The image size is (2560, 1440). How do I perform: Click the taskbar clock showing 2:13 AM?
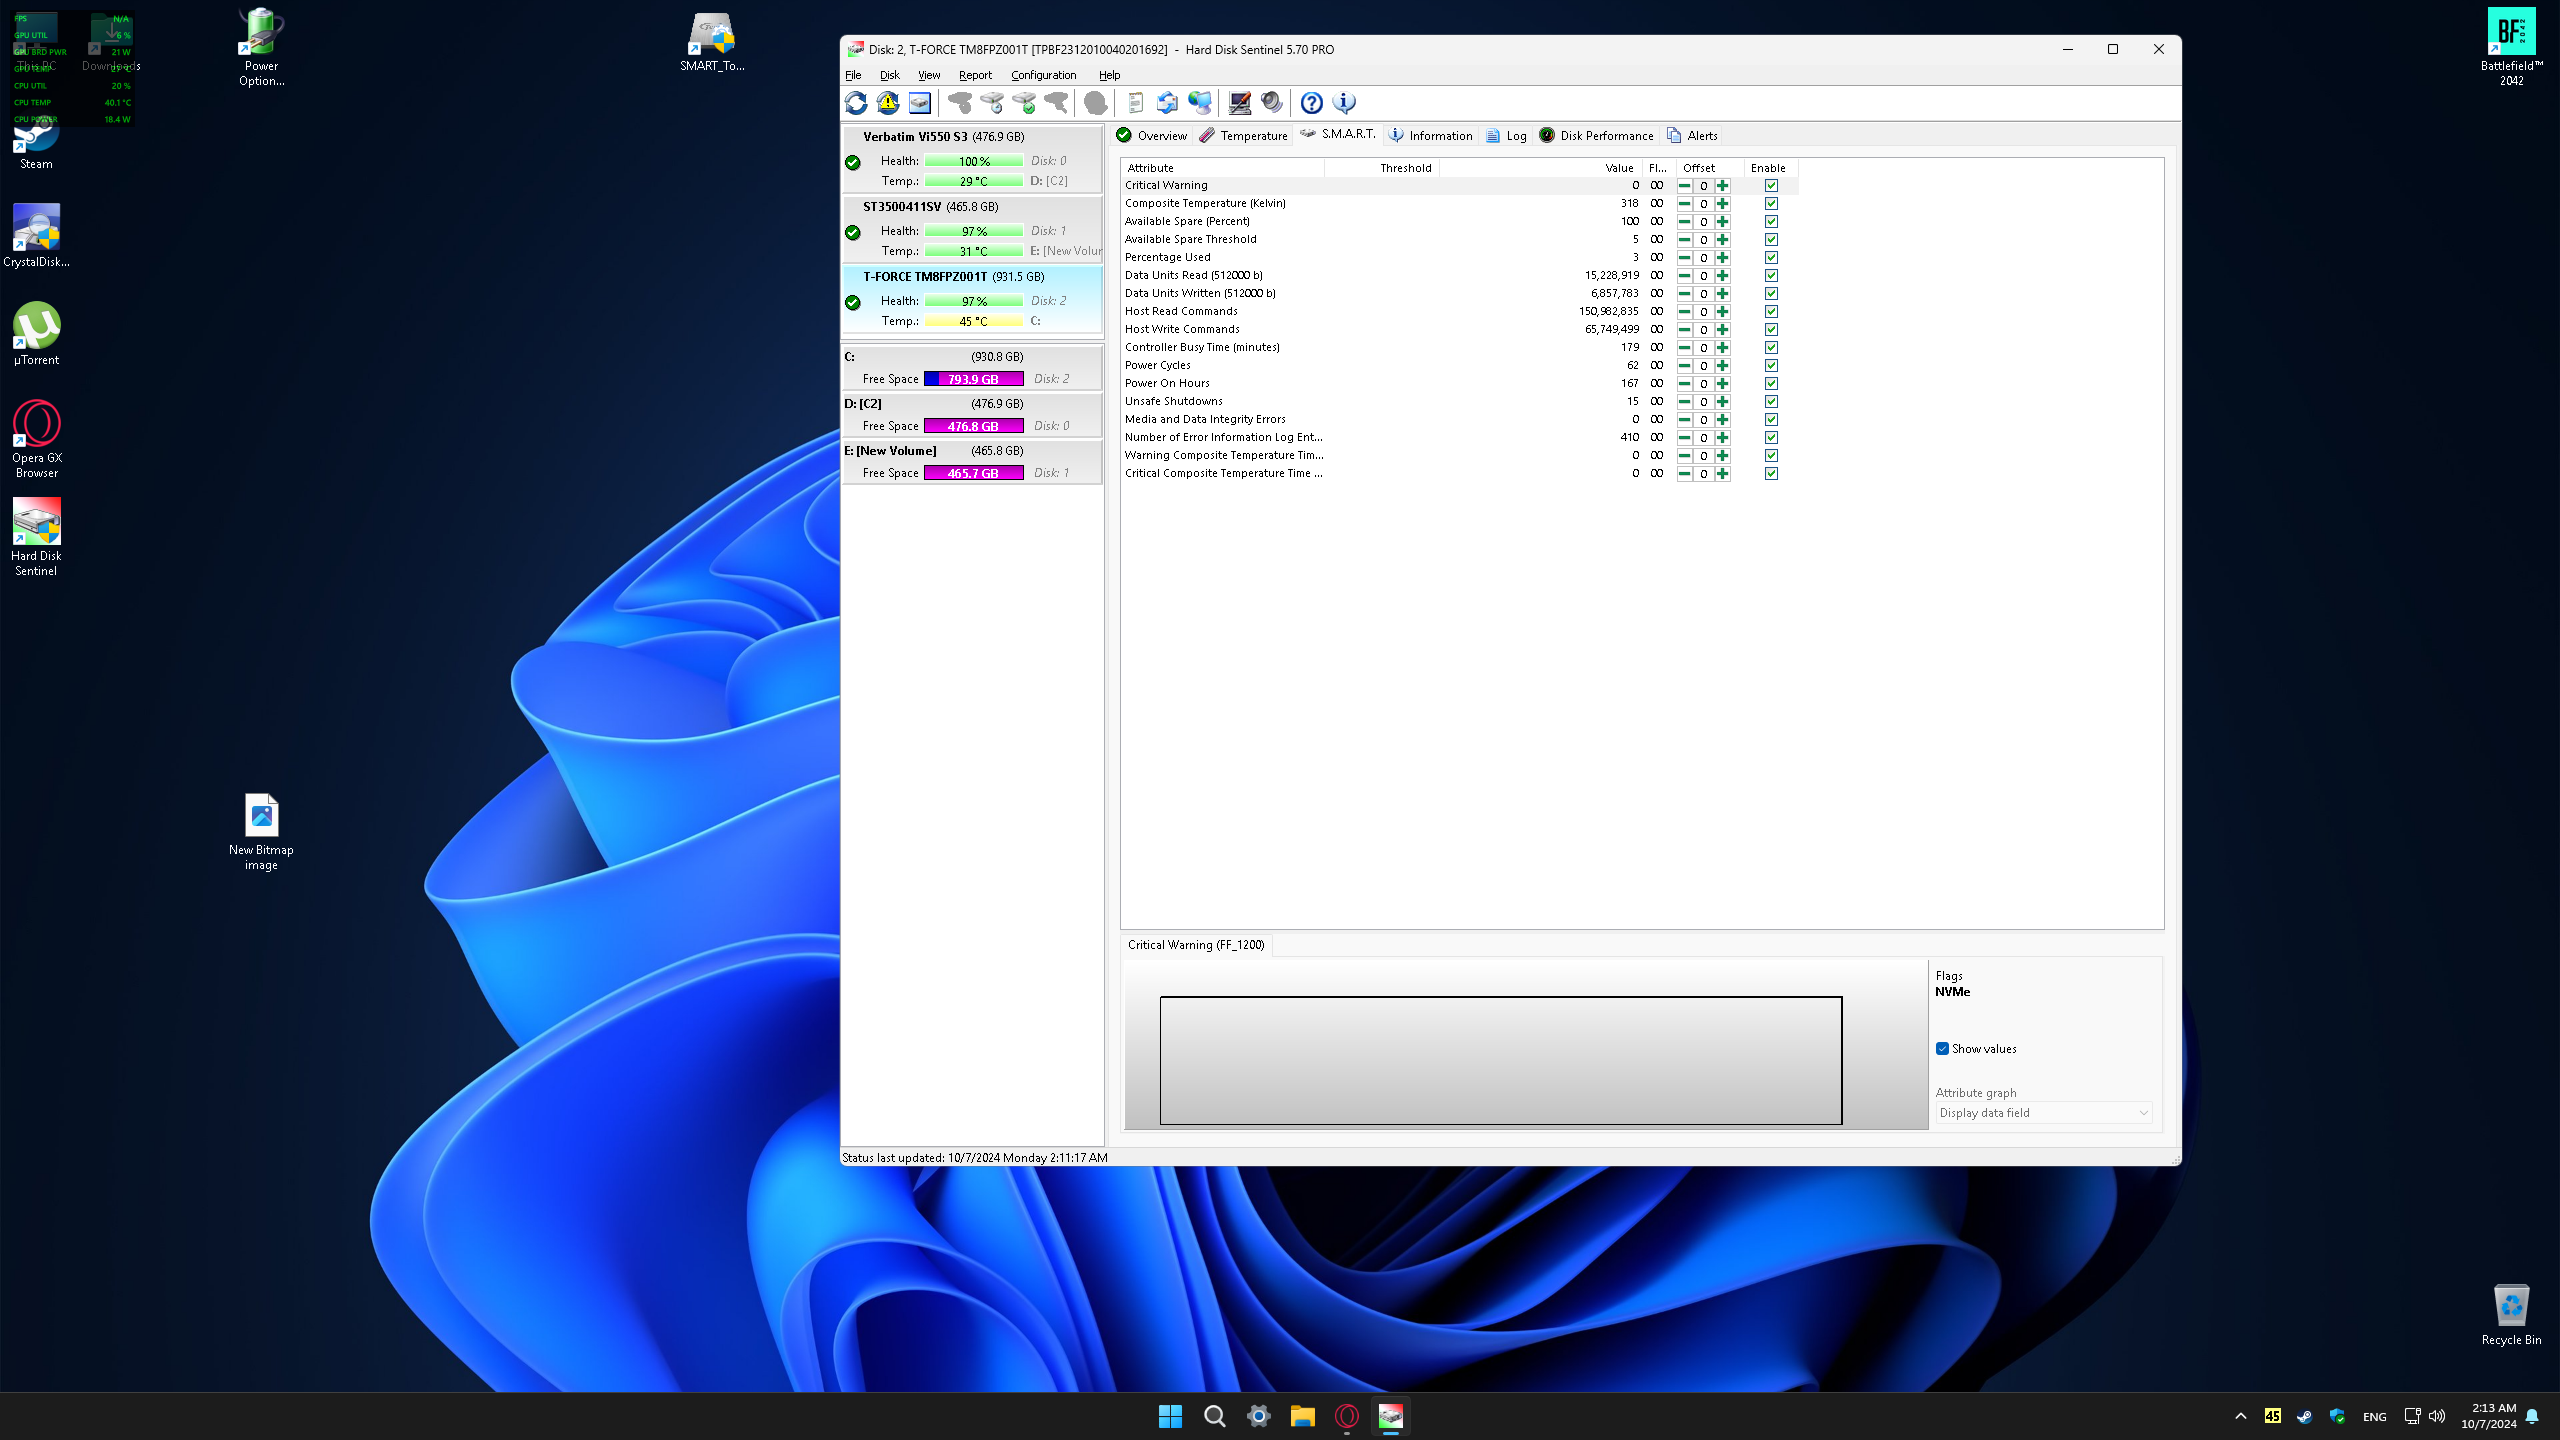click(x=2488, y=1416)
